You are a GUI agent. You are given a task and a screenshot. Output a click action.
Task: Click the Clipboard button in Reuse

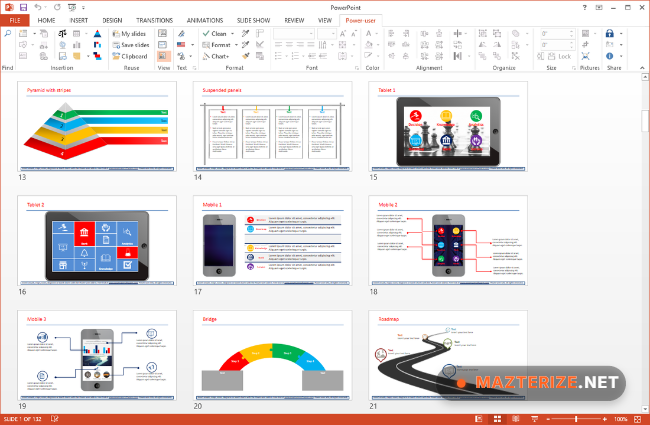tap(130, 56)
